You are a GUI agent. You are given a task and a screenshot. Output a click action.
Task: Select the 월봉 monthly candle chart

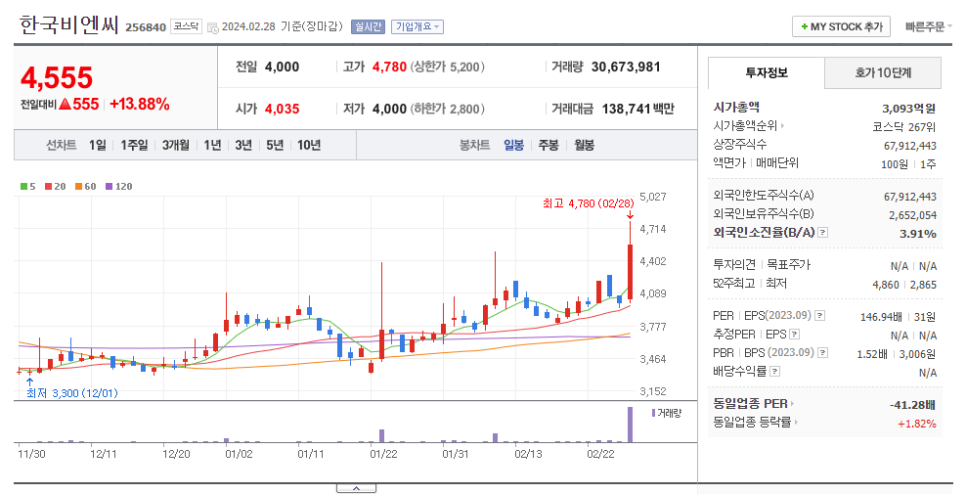click(x=584, y=145)
